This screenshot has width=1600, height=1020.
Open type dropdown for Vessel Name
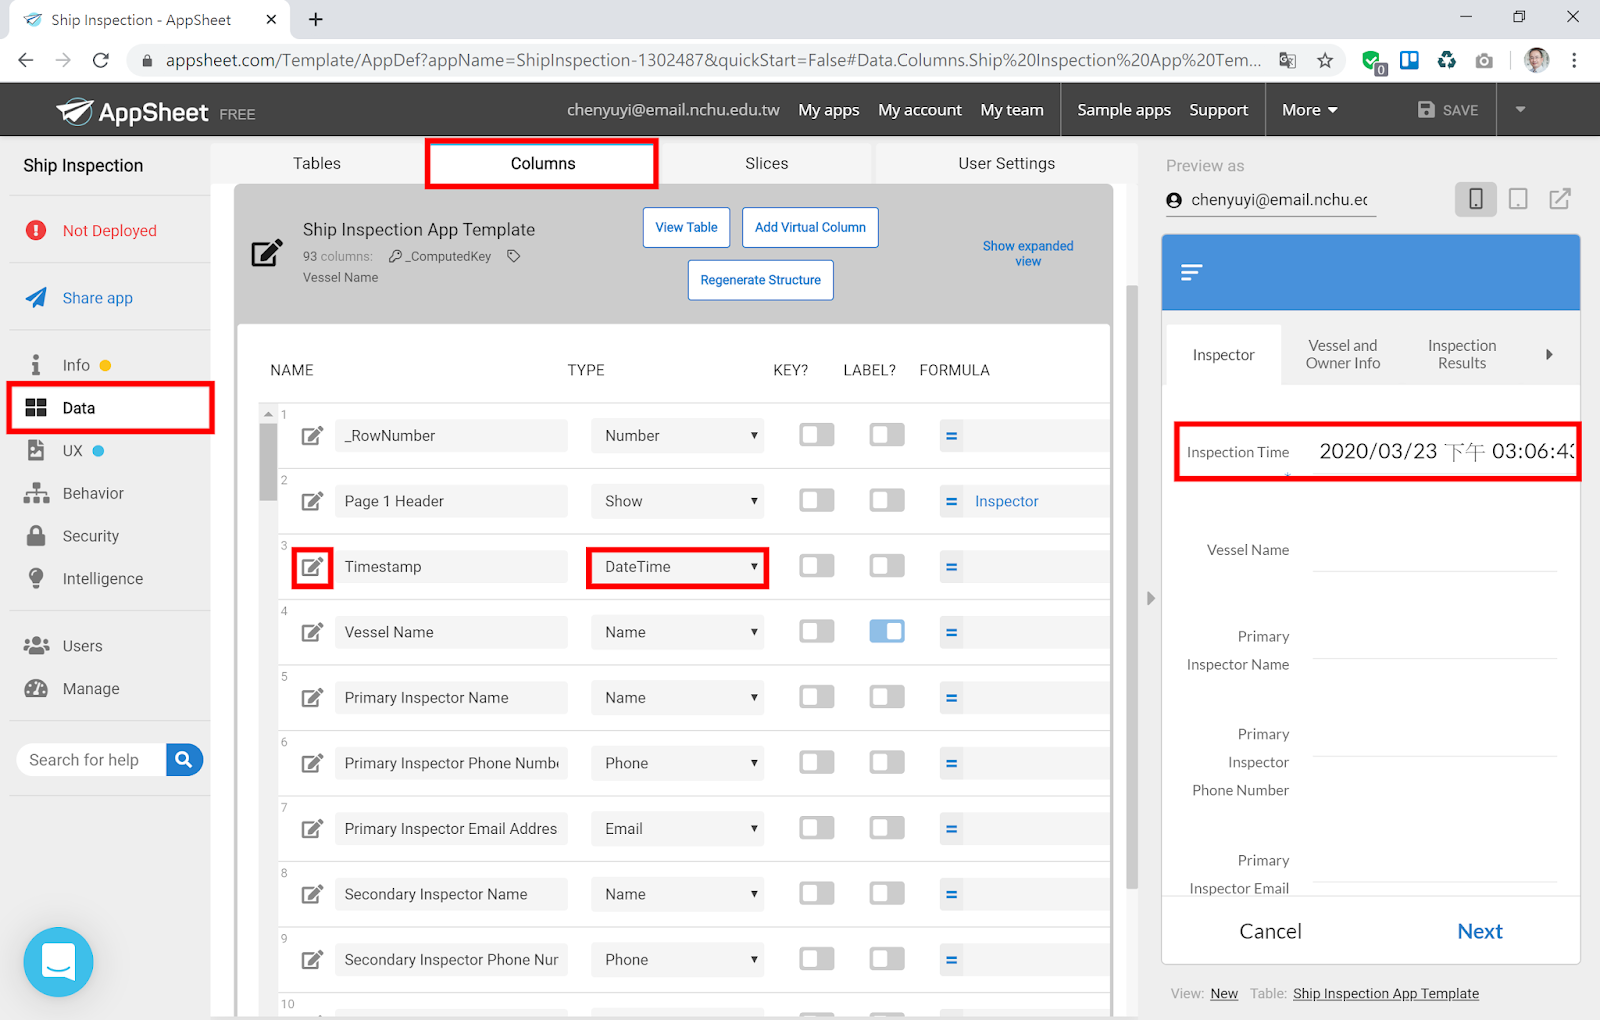coord(678,632)
